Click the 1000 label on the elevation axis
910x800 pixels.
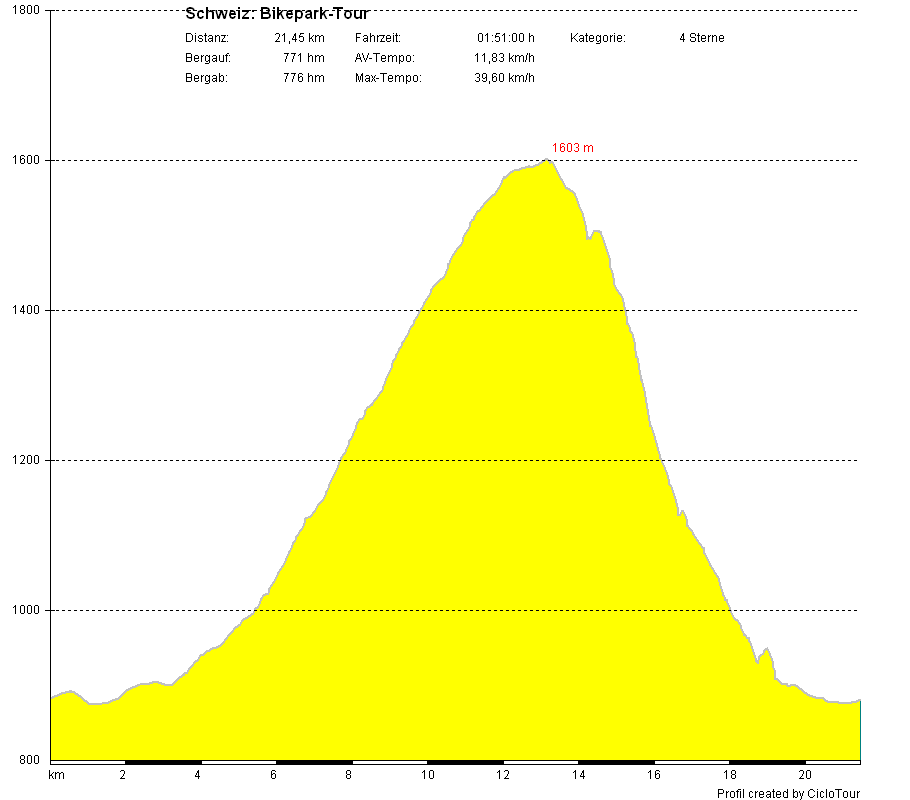point(25,610)
